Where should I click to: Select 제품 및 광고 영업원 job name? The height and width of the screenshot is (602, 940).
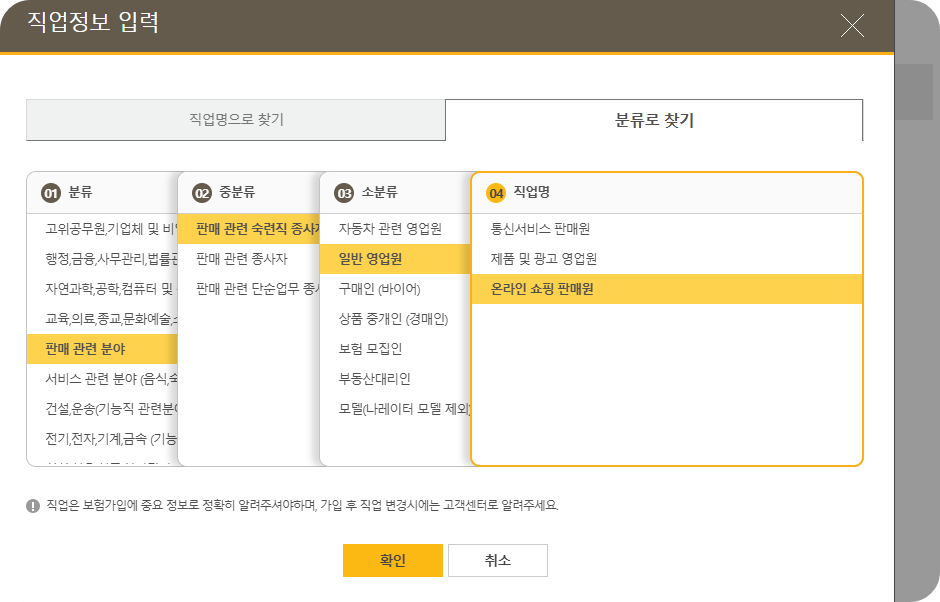[x=667, y=258]
